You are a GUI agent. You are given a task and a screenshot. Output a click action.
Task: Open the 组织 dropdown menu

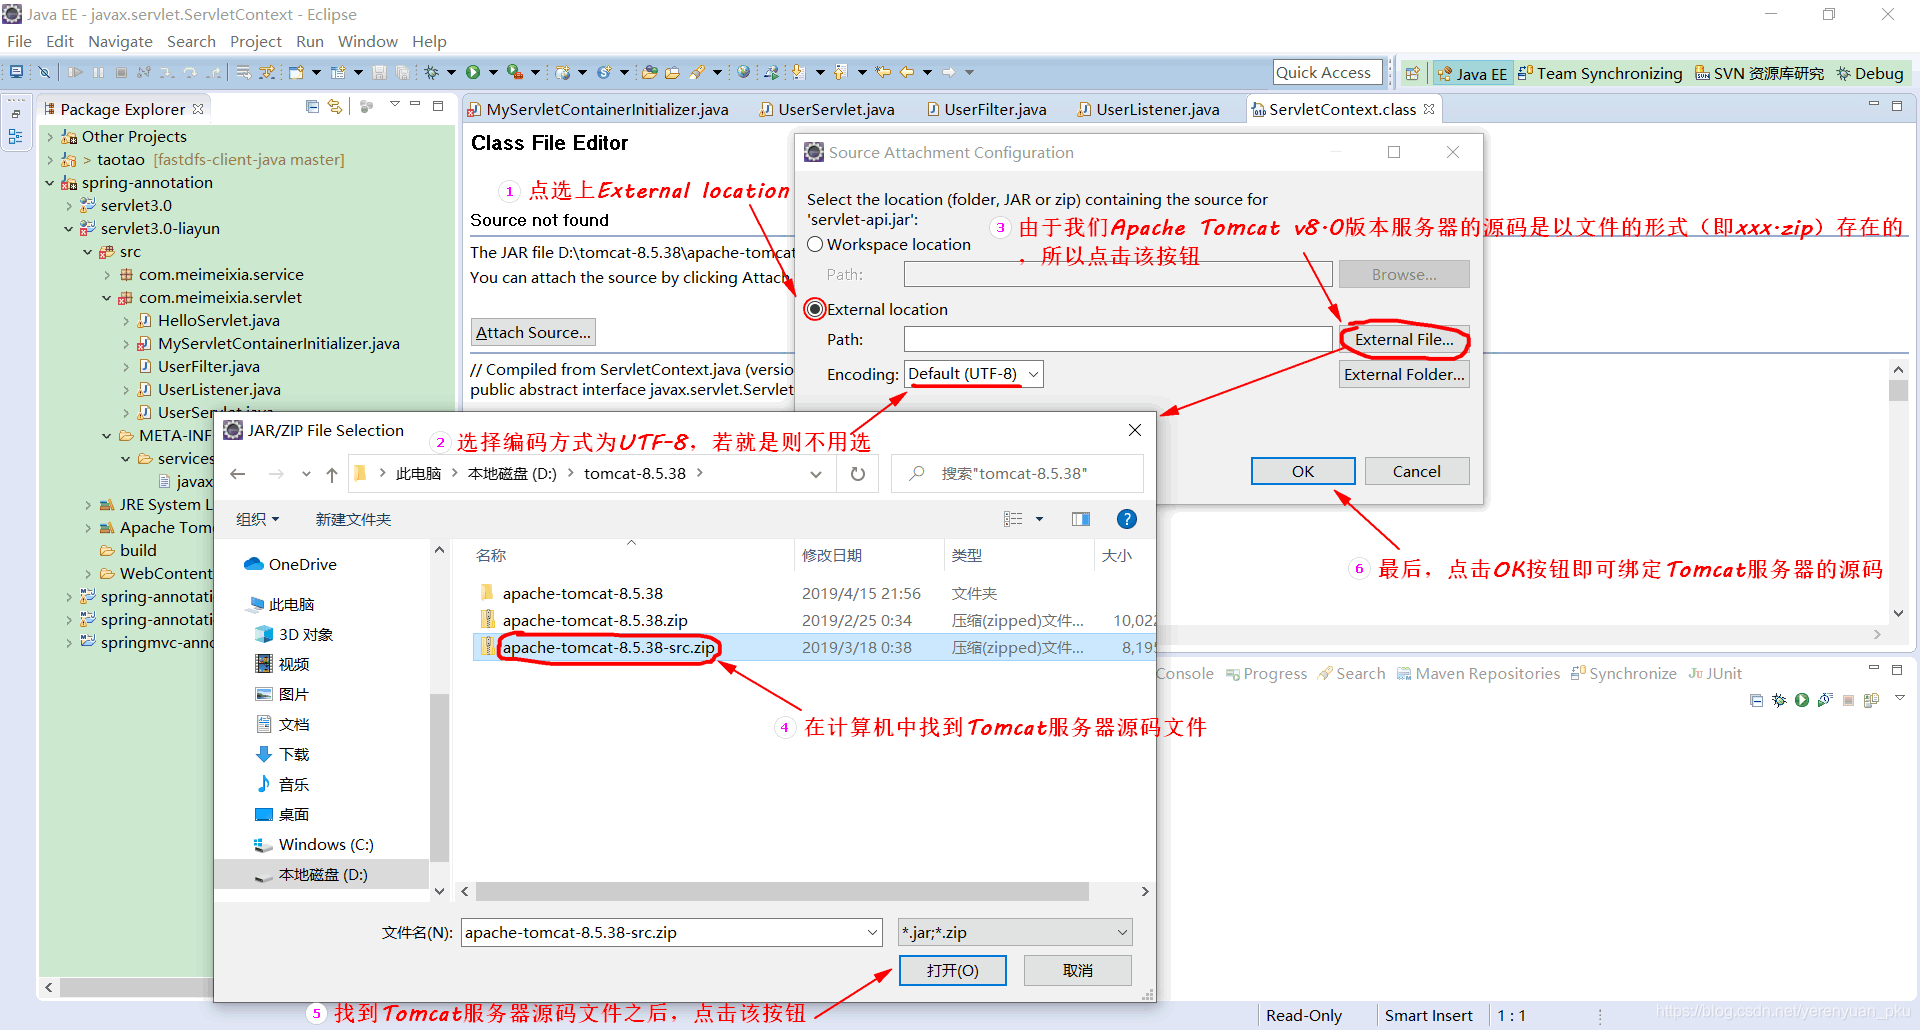(257, 519)
